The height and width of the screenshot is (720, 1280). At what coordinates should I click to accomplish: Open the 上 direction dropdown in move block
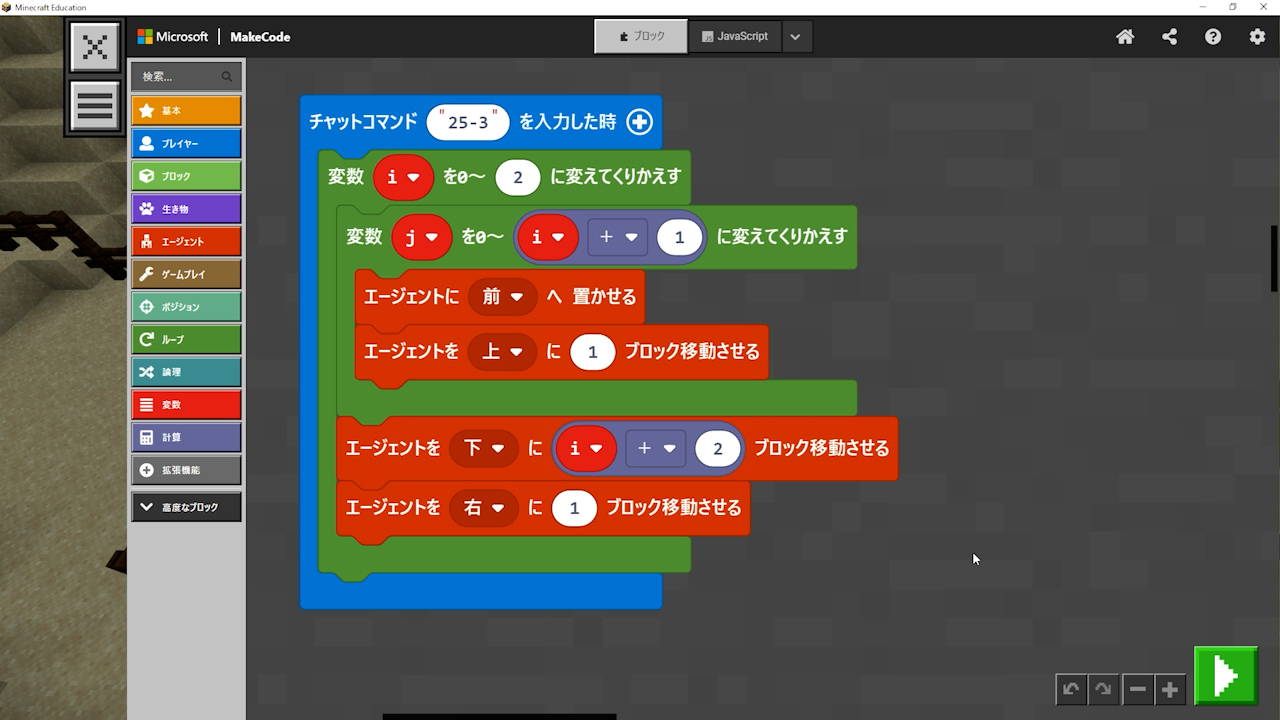pos(502,352)
